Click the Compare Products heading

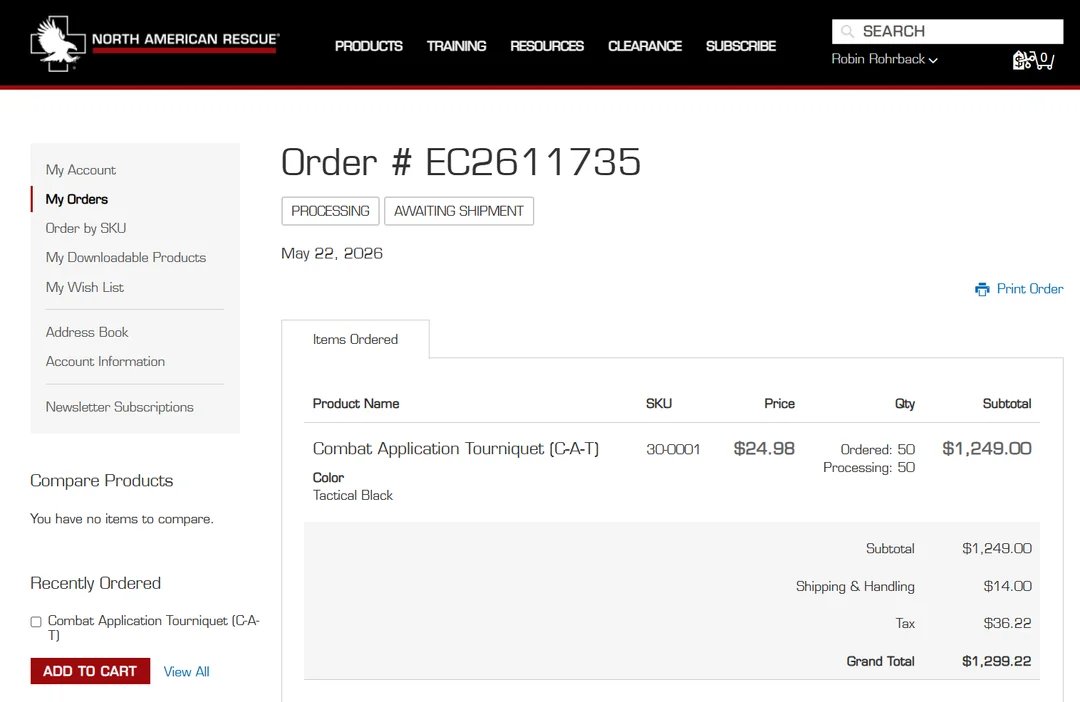click(101, 480)
